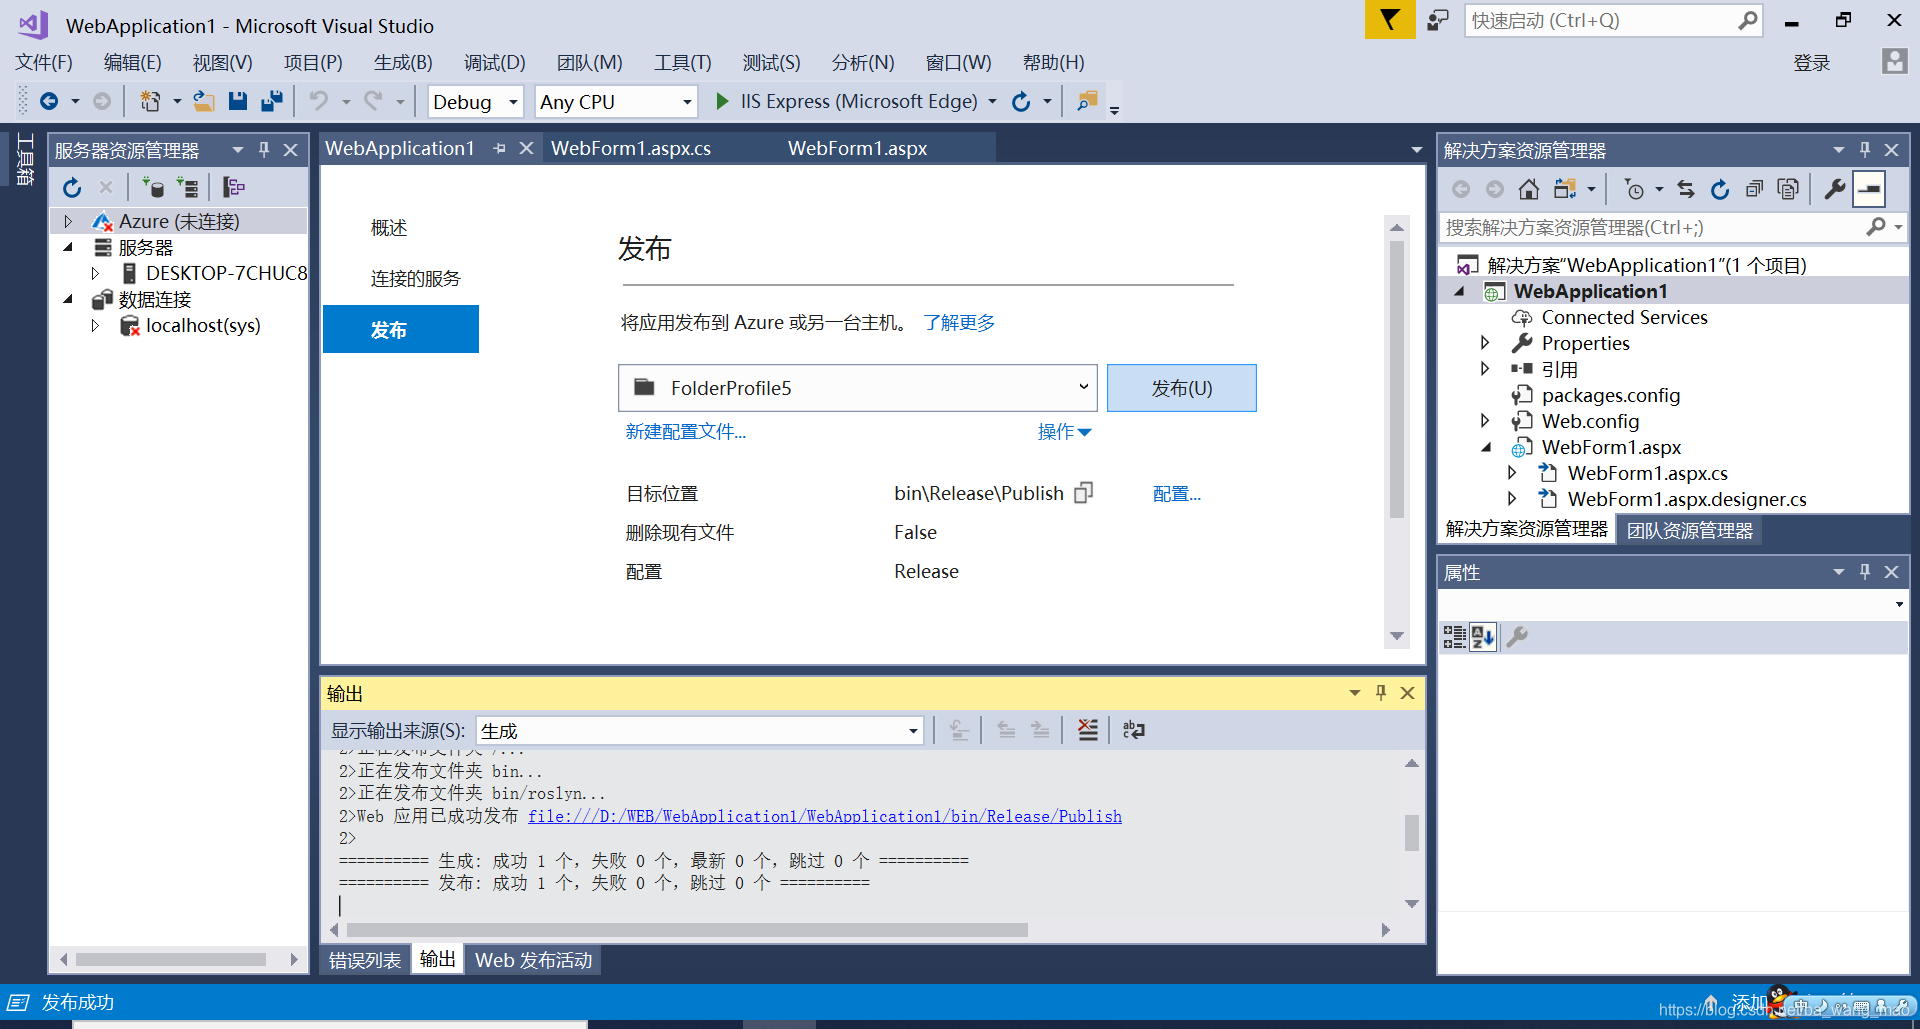Open the FolderProfile5 publish profile dropdown
Screen dimensions: 1920x1029
(857, 388)
